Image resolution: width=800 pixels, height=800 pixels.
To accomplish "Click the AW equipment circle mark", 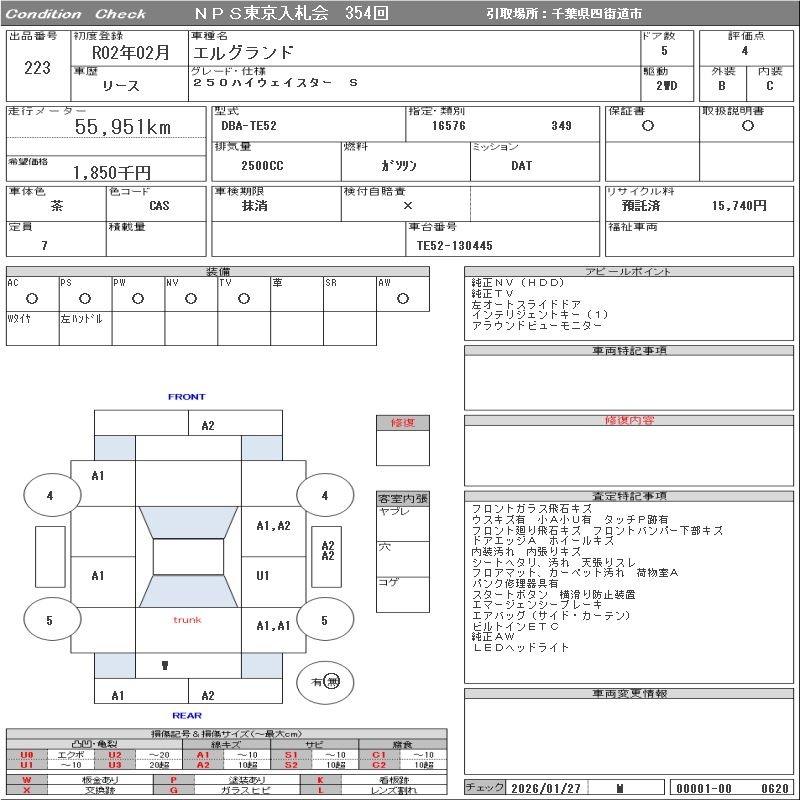I will pos(403,298).
